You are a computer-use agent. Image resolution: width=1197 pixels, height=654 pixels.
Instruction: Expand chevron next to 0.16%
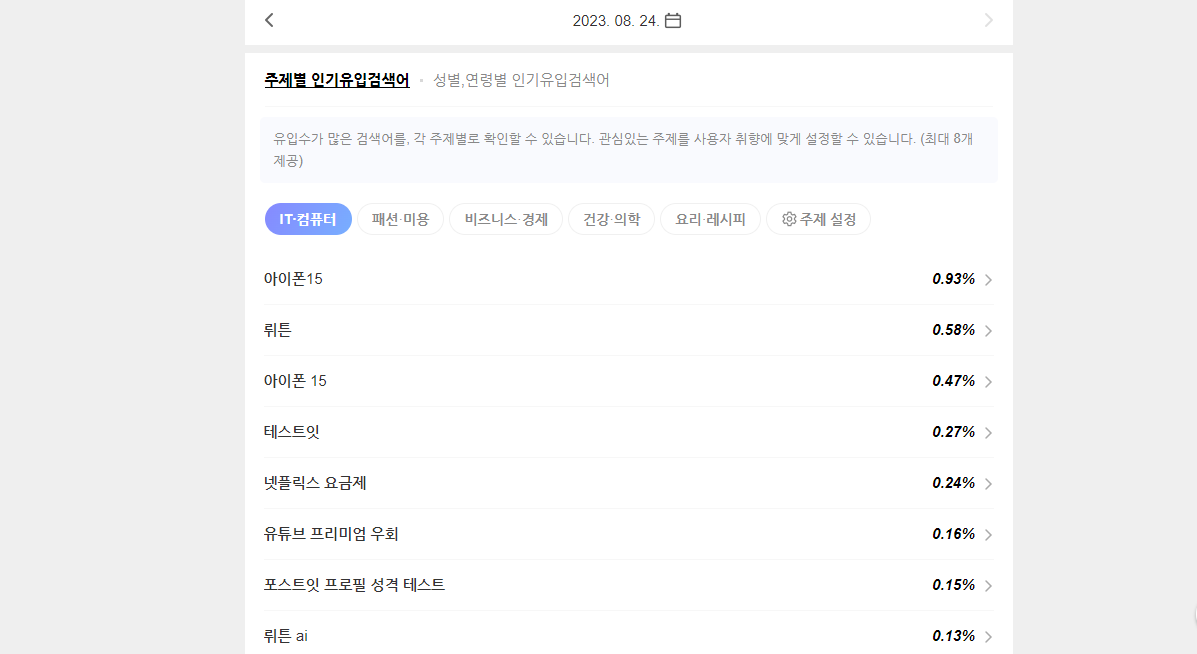tap(989, 535)
